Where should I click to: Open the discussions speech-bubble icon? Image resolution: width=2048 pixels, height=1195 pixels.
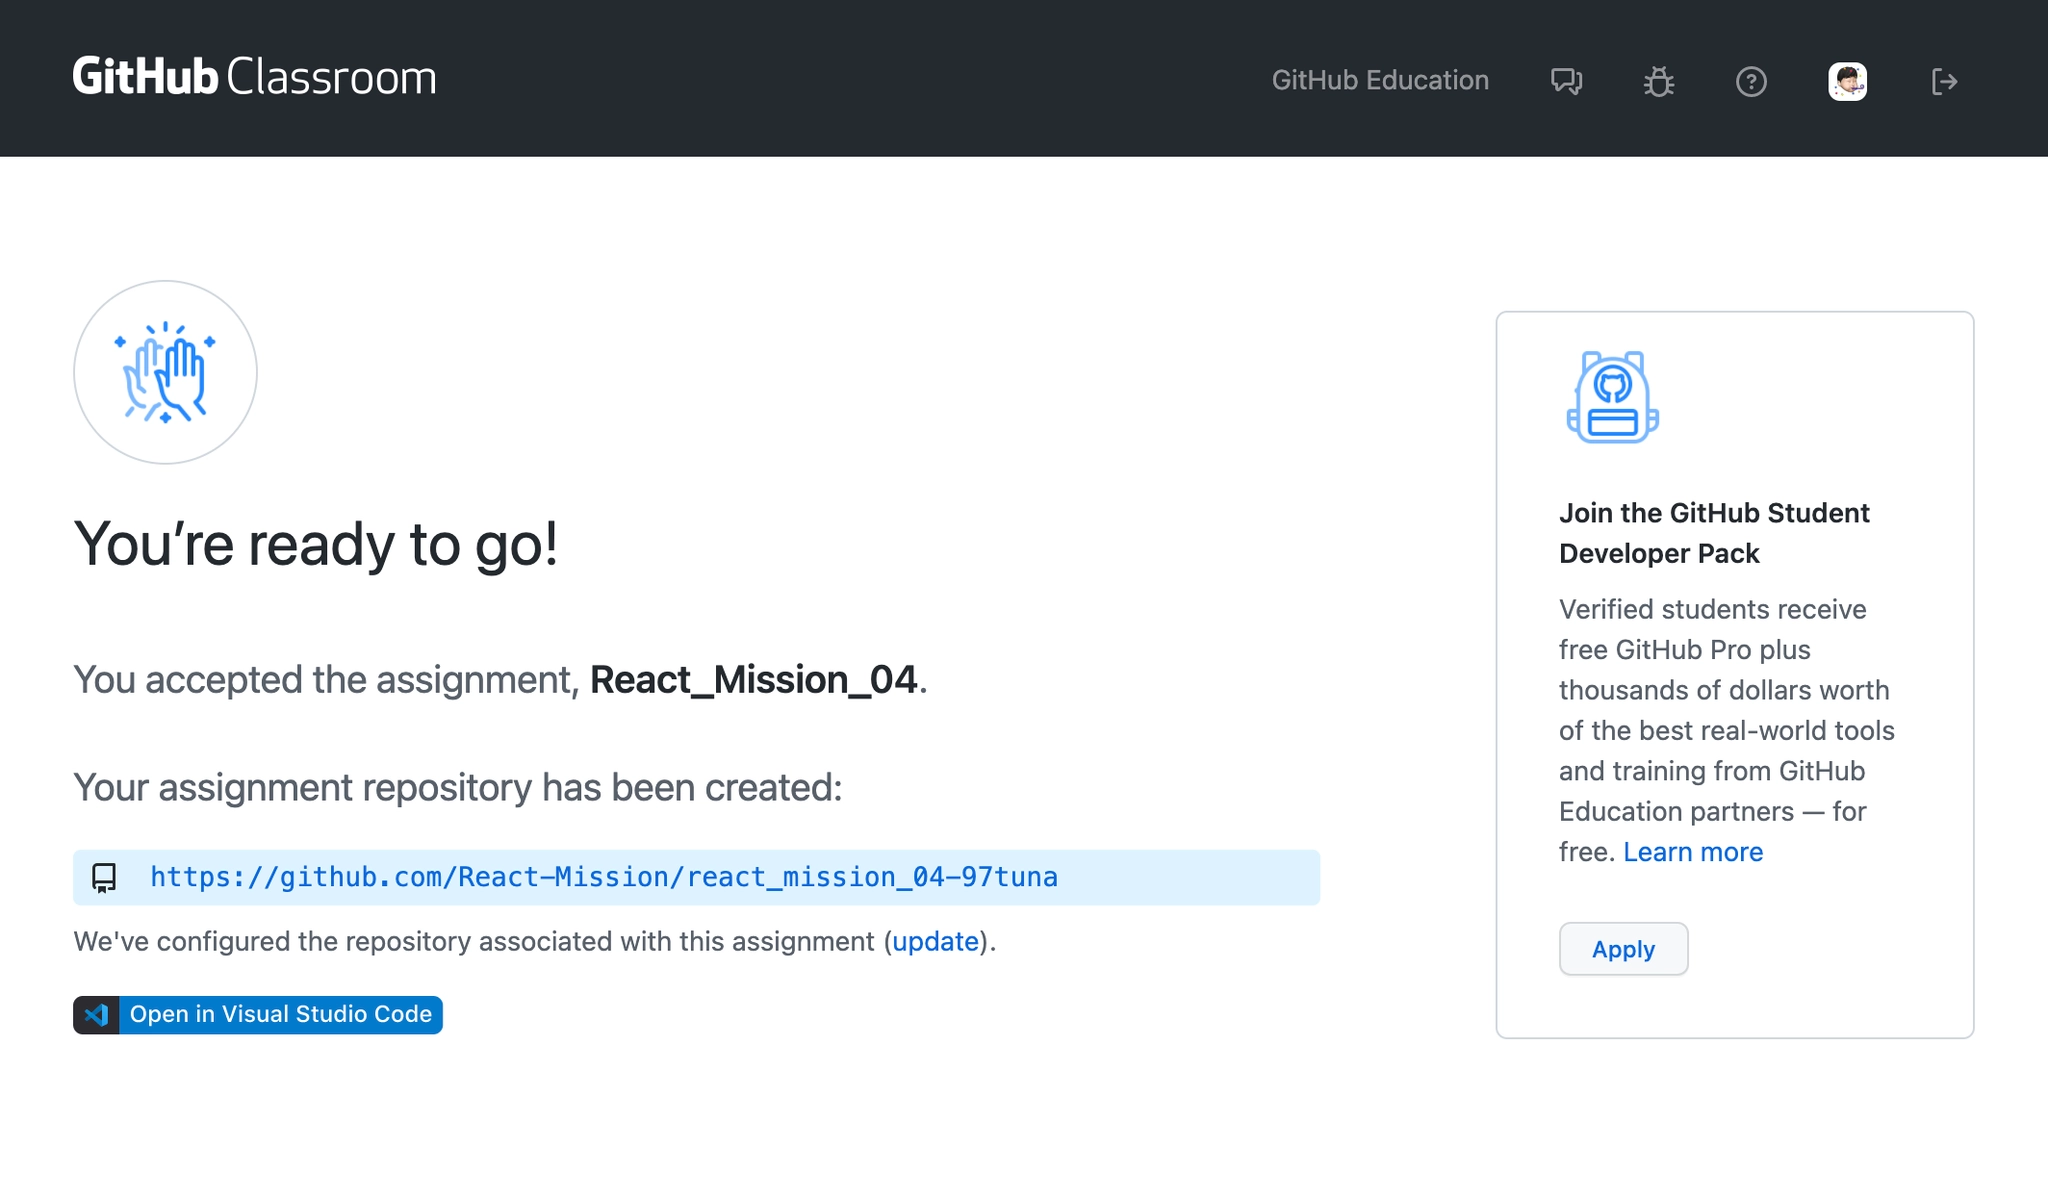[x=1566, y=81]
